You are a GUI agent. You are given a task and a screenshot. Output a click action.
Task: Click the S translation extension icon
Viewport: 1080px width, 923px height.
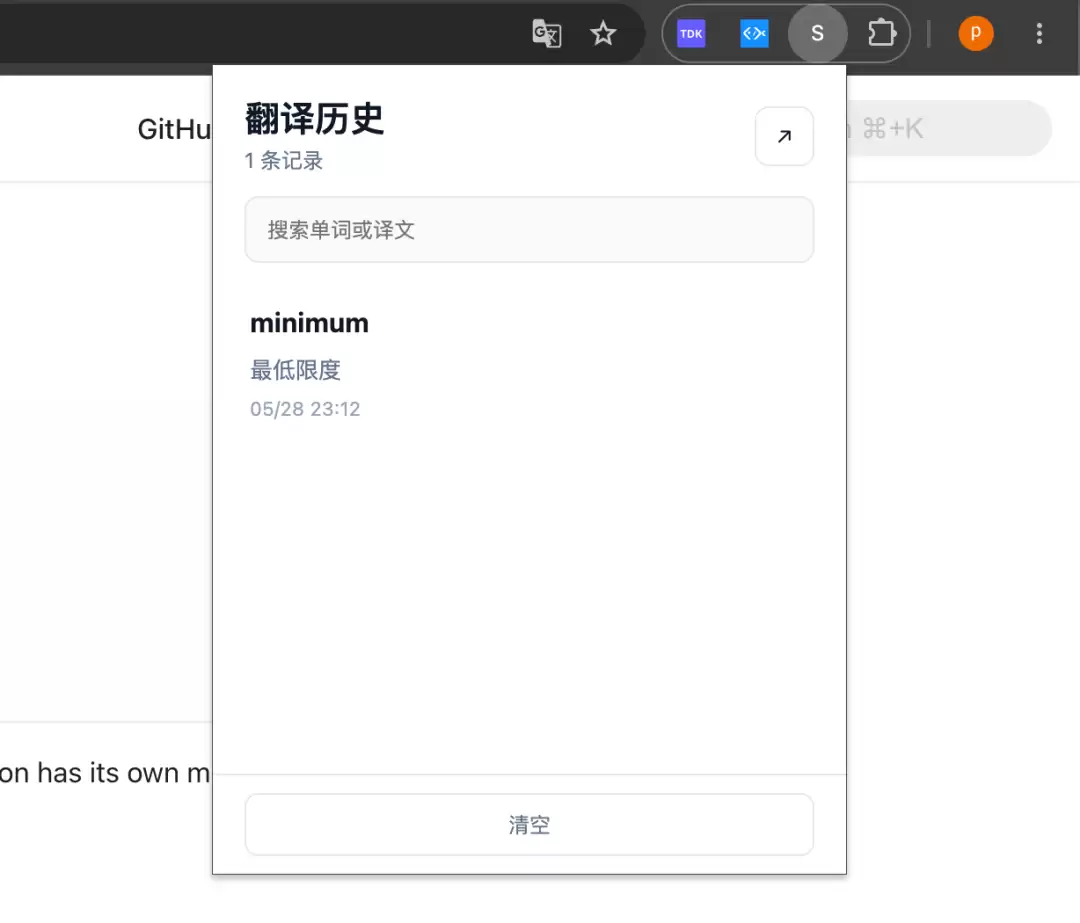817,33
